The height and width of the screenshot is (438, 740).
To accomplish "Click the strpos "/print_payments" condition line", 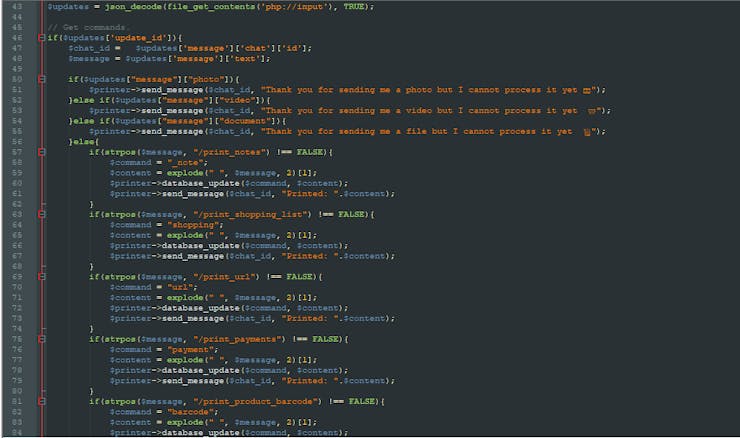I will point(219,339).
